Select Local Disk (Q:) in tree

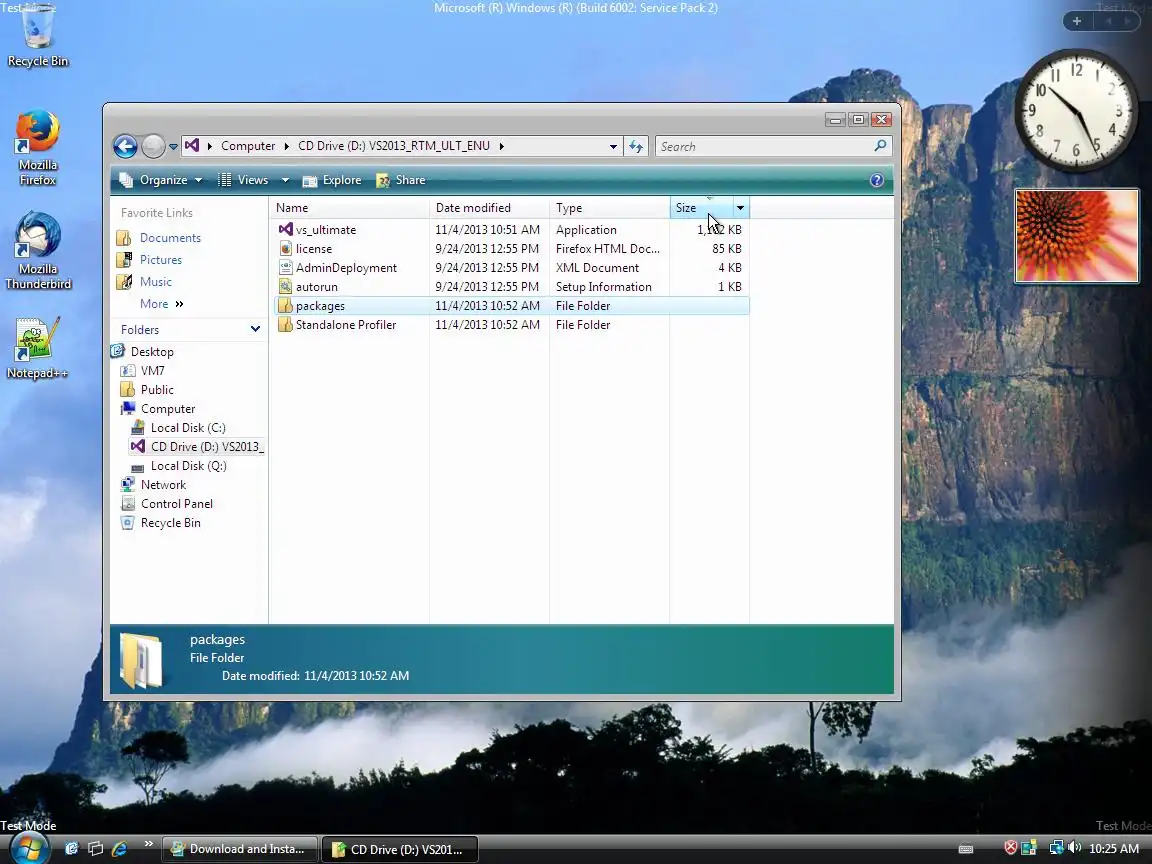[x=188, y=466]
